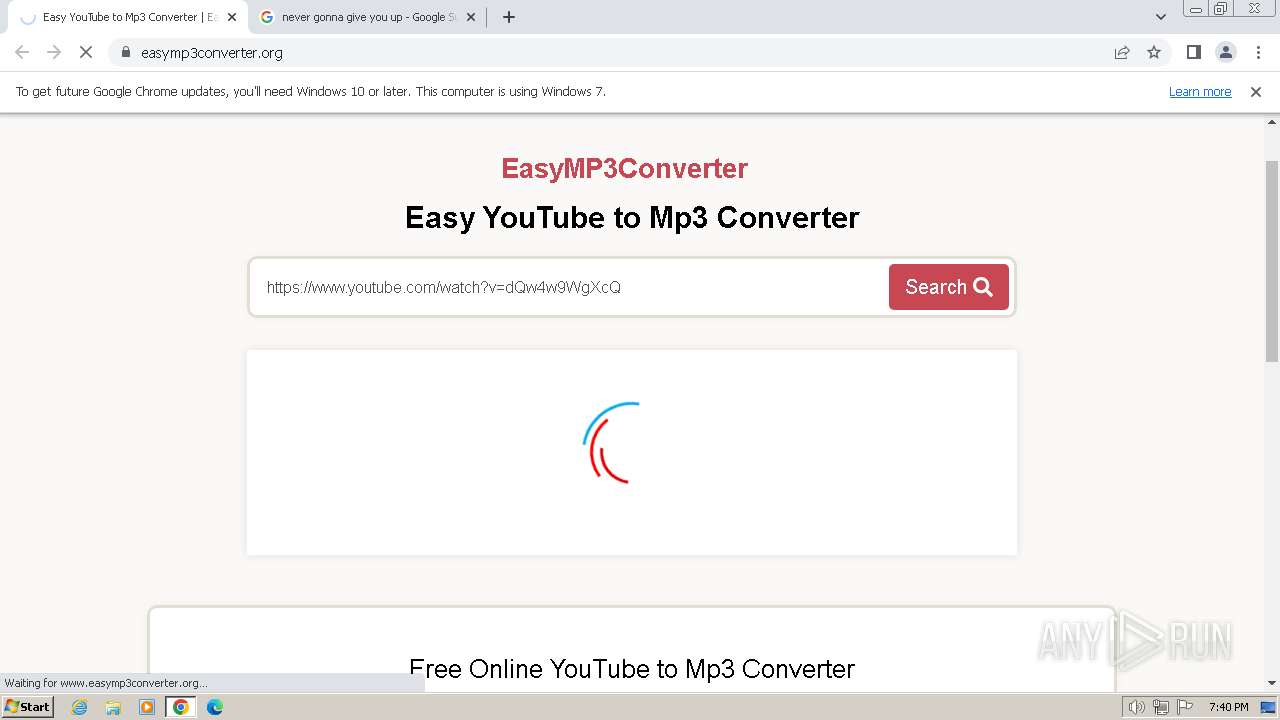Open the network tray icon

point(1161,707)
